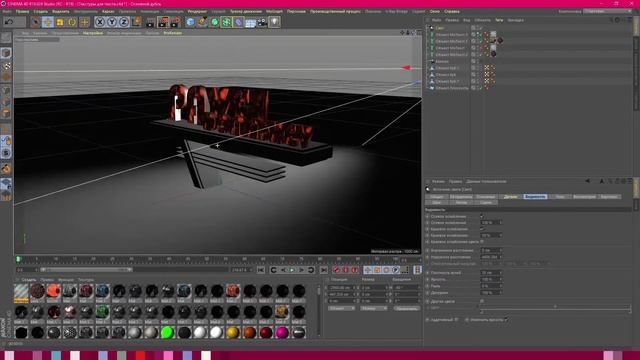640x360 pixels.
Task: Click the Camera object icon
Action: pos(262,22)
